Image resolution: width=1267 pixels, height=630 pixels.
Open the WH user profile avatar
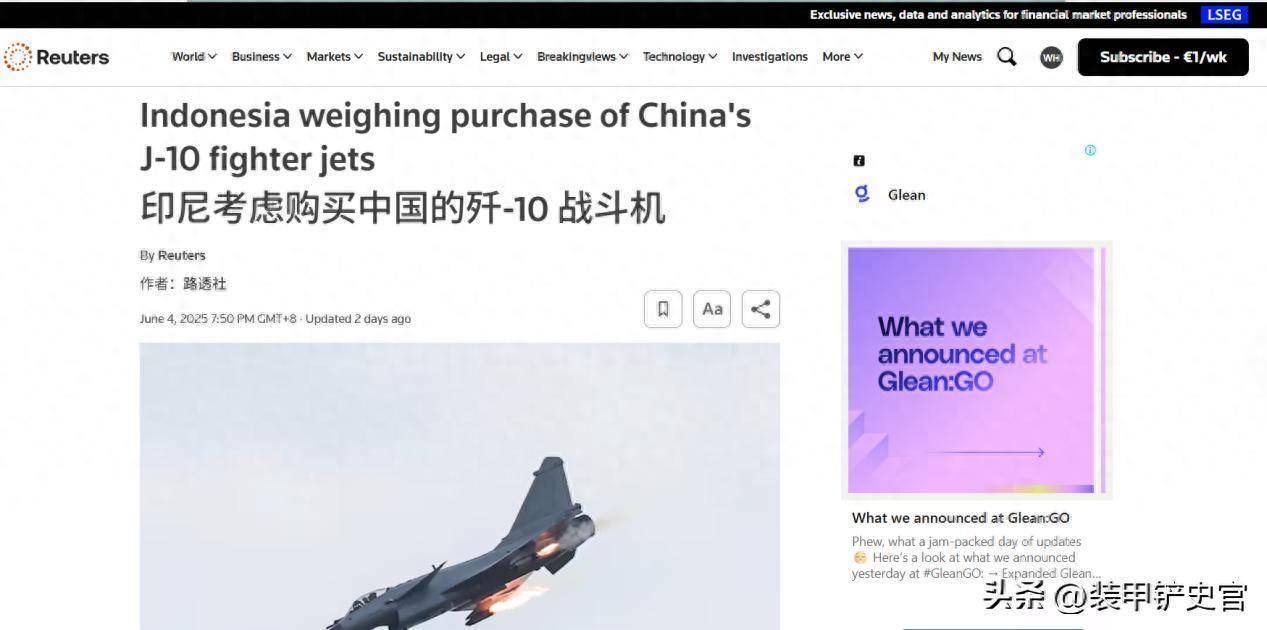(1051, 57)
